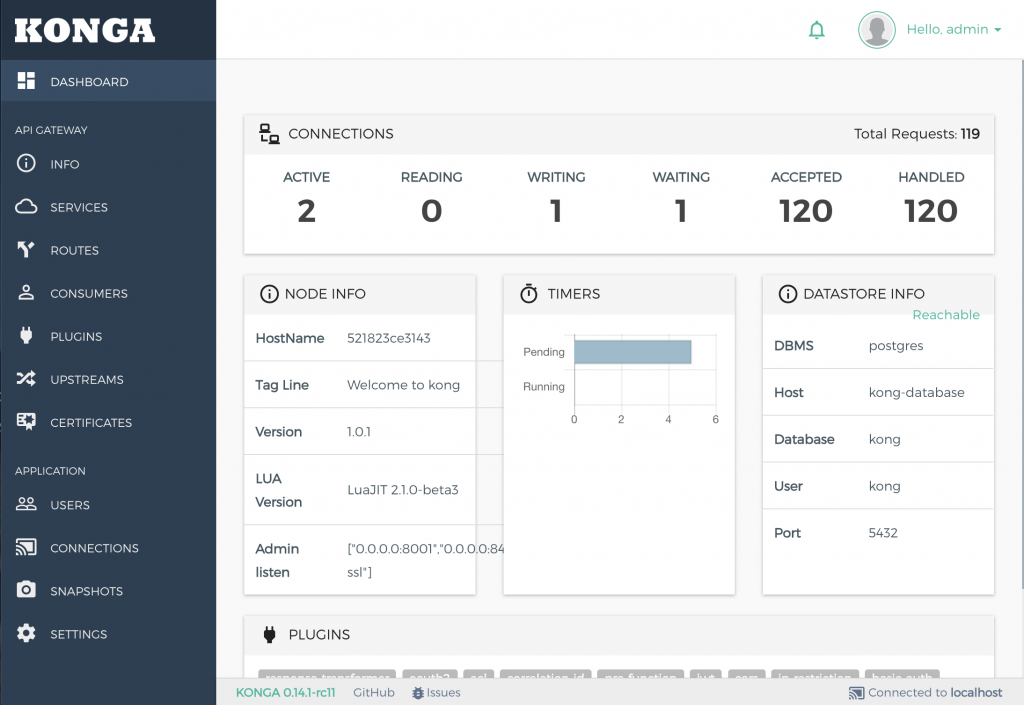The height and width of the screenshot is (705, 1024).
Task: Click the Handled connections count 120
Action: pos(931,211)
